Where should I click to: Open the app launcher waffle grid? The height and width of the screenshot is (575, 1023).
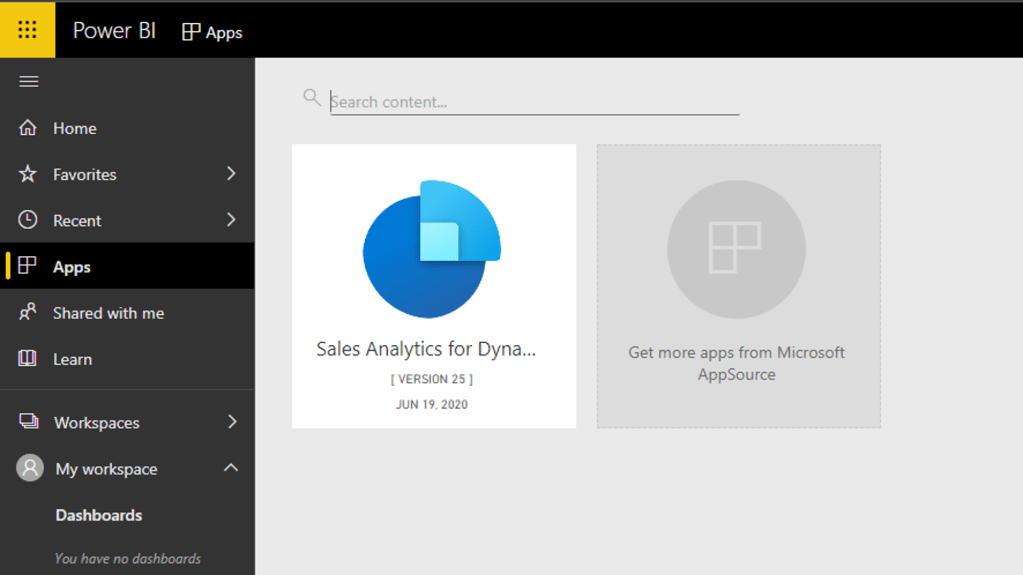click(27, 30)
